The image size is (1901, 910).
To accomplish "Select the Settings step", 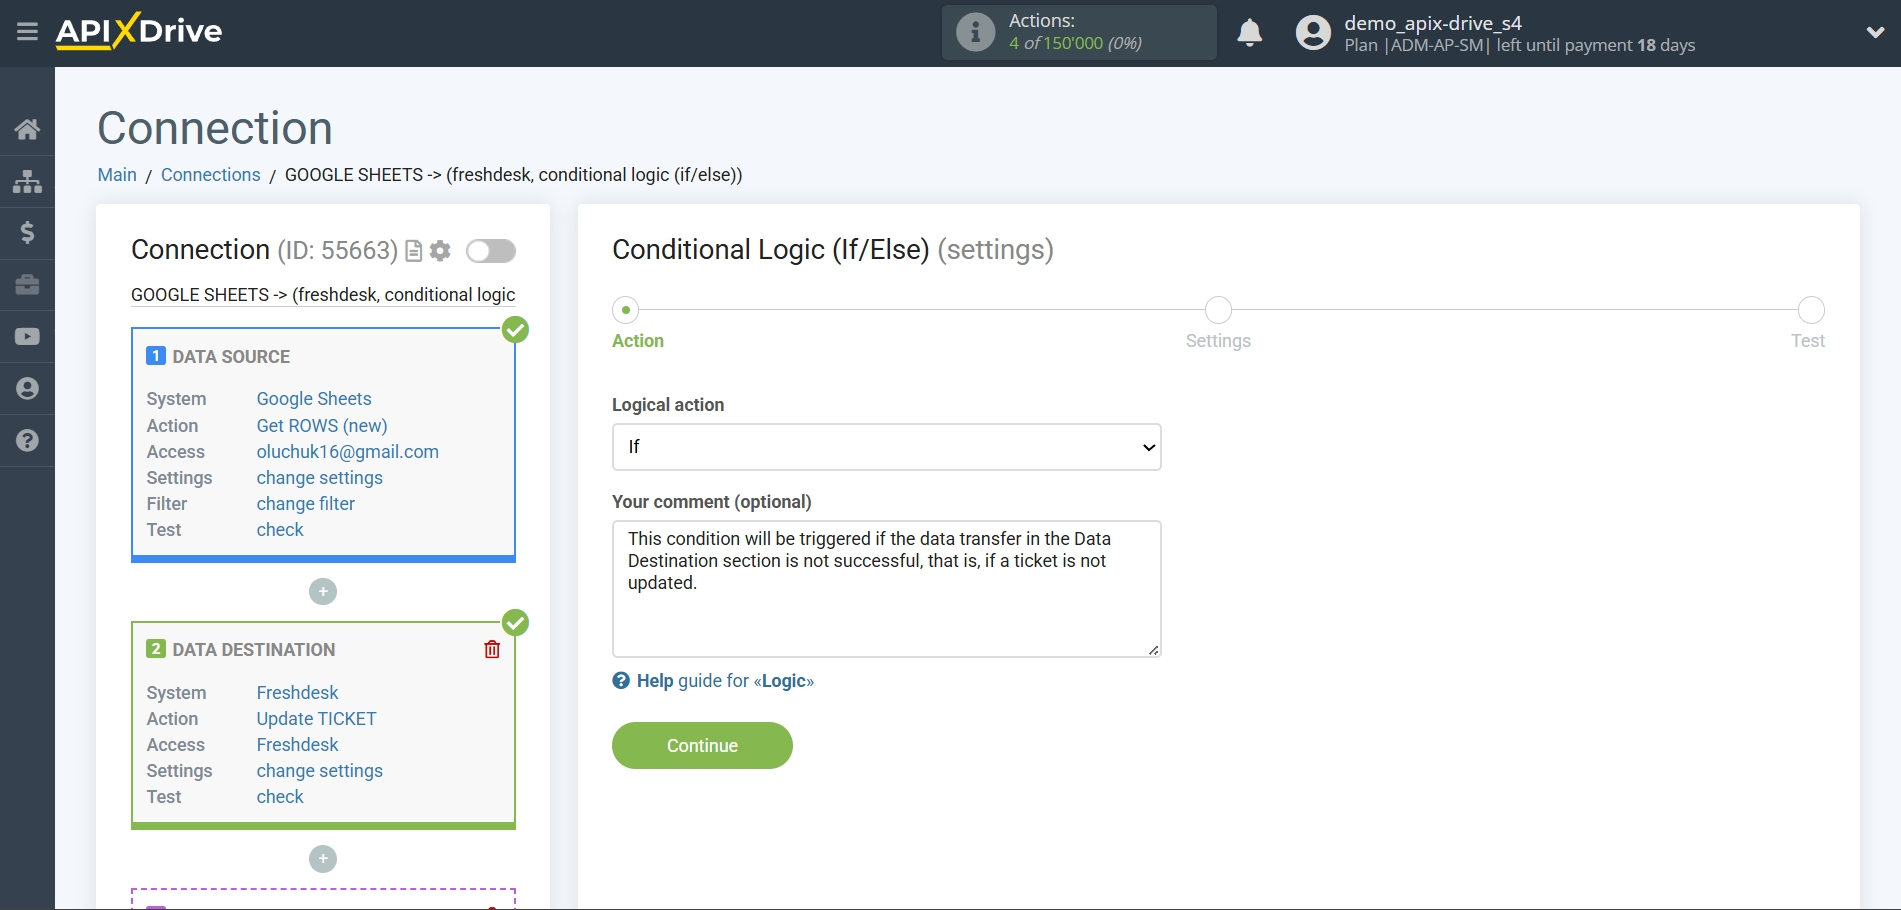I will [1218, 310].
